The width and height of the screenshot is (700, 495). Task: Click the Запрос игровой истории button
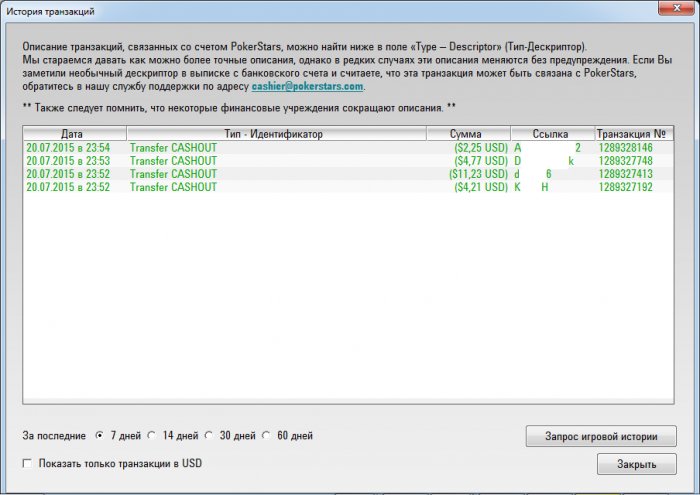pyautogui.click(x=601, y=436)
